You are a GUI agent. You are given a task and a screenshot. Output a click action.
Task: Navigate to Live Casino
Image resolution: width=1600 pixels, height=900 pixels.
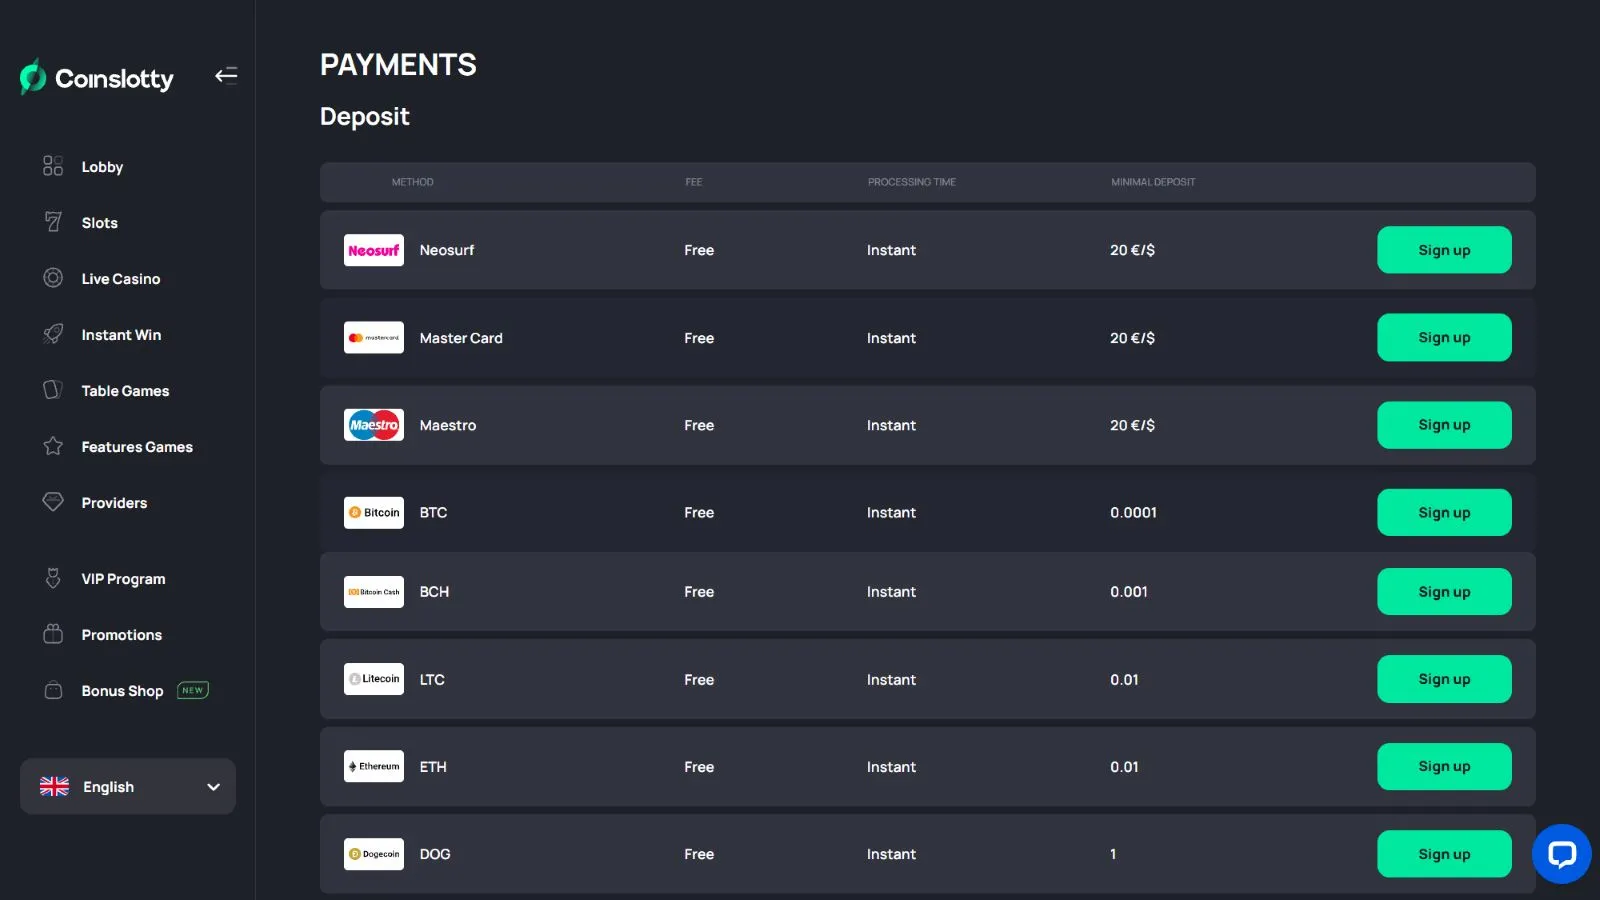tap(120, 279)
